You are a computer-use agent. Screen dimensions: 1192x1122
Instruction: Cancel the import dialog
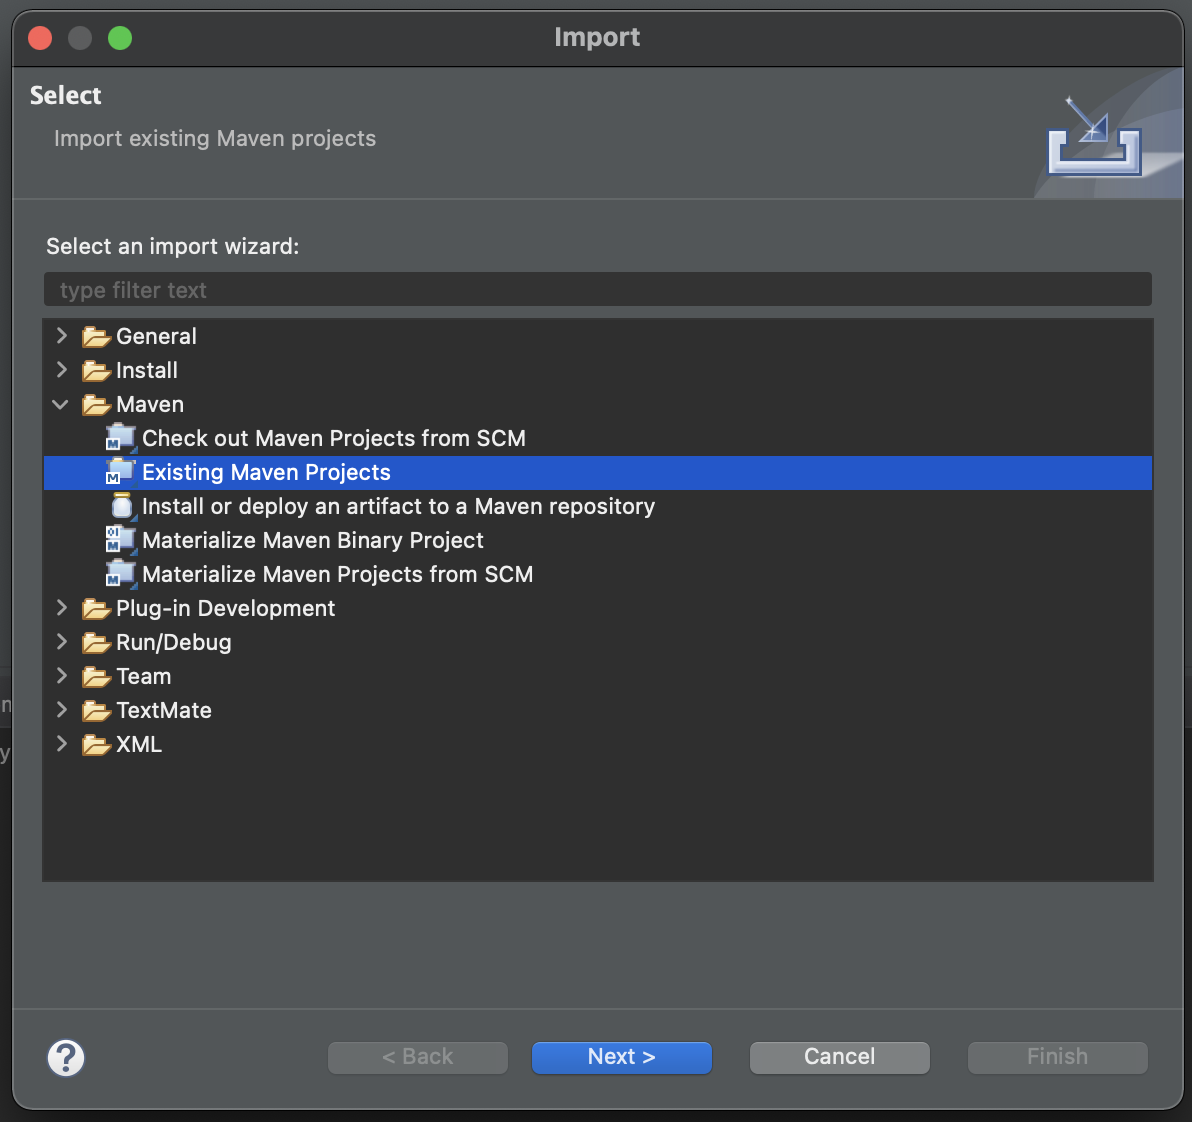pyautogui.click(x=839, y=1057)
